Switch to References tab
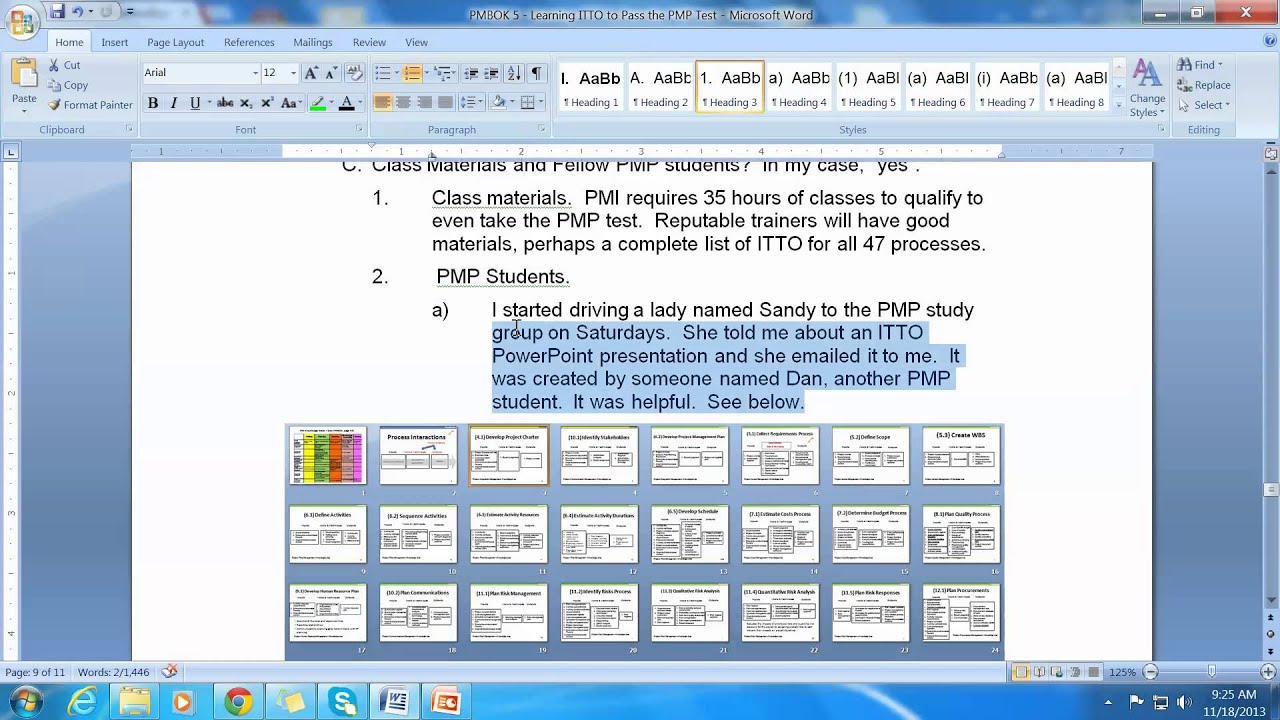The width and height of the screenshot is (1280, 720). (249, 42)
